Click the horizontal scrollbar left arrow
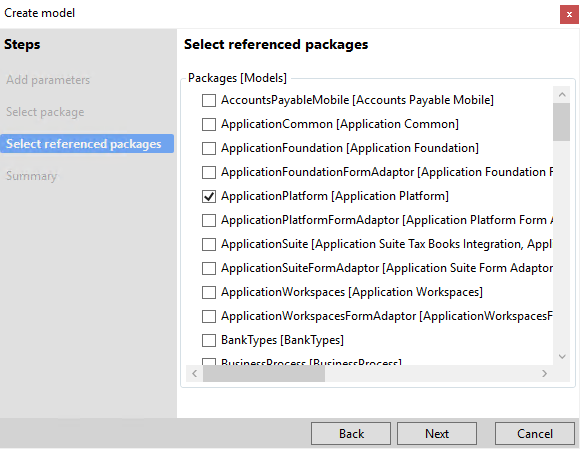 click(x=195, y=374)
